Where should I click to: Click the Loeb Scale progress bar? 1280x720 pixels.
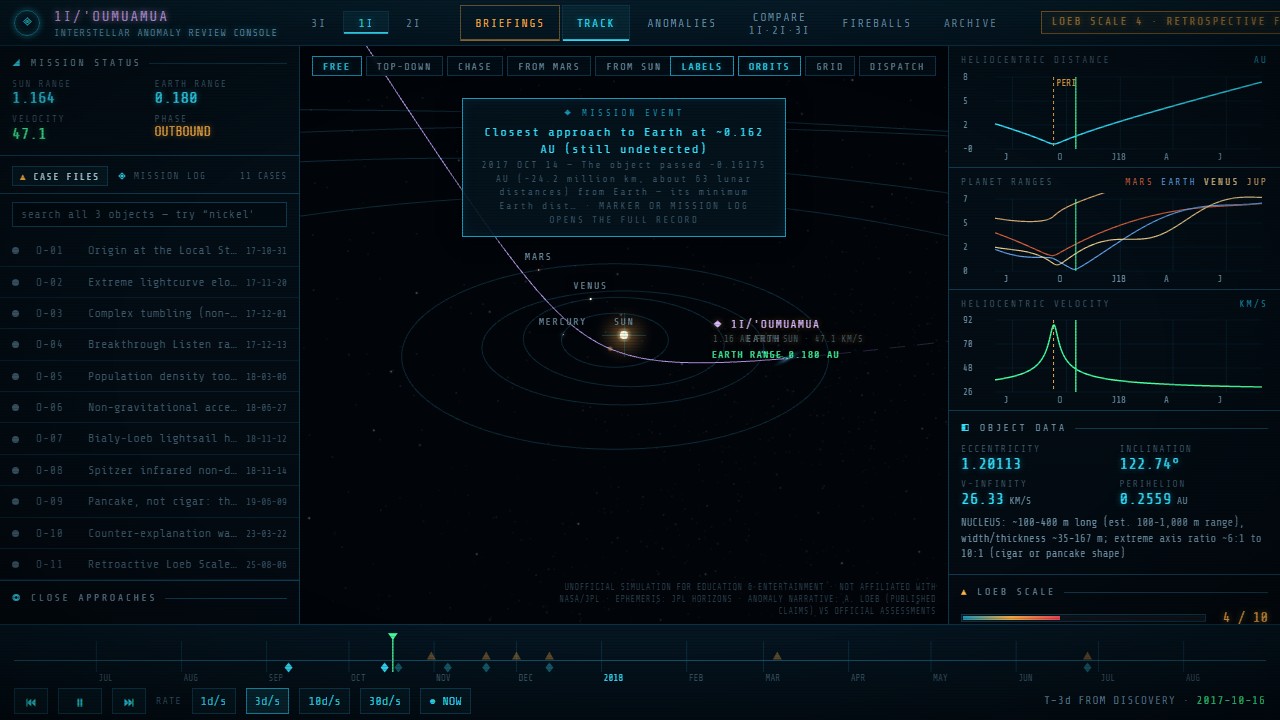click(1083, 618)
